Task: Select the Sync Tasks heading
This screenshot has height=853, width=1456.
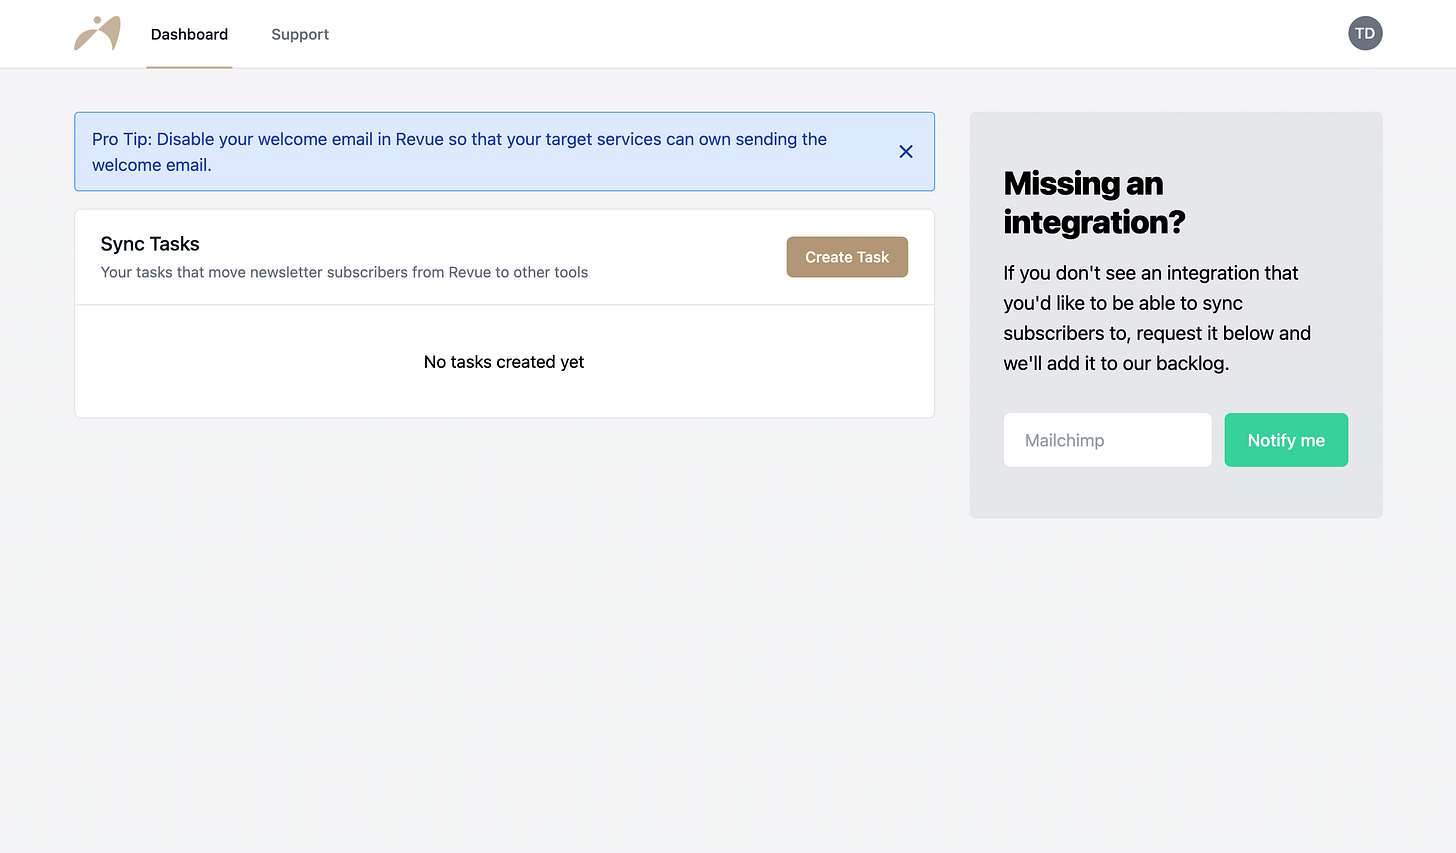Action: [150, 244]
